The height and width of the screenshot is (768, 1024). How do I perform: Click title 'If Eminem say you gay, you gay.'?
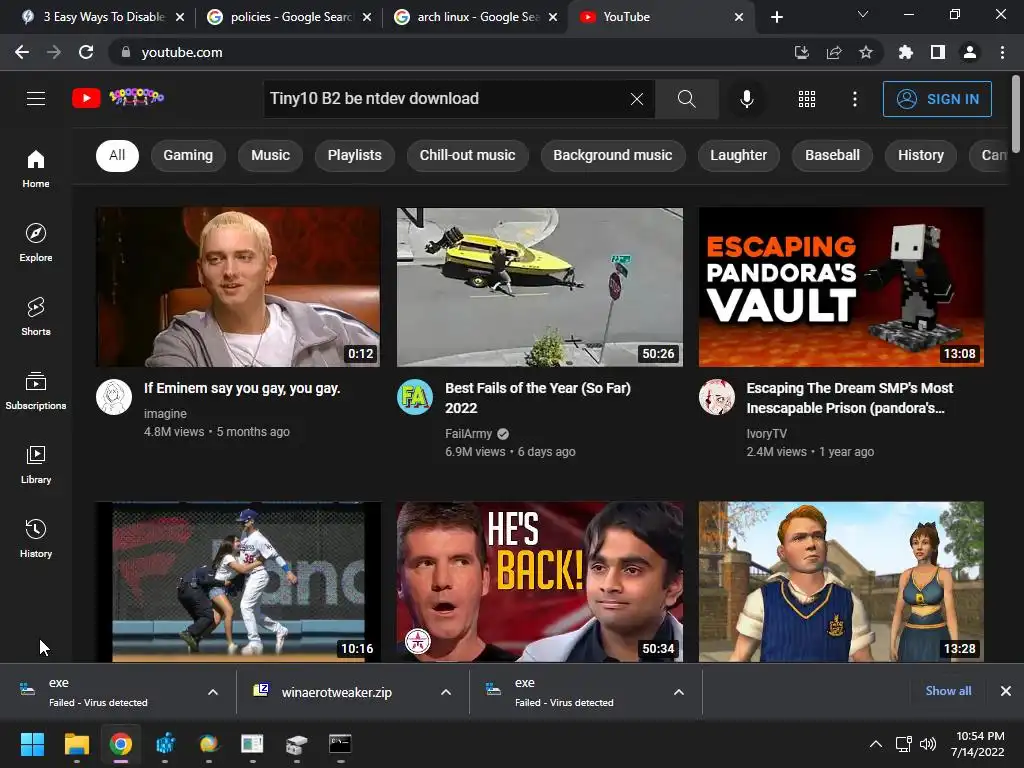(242, 389)
